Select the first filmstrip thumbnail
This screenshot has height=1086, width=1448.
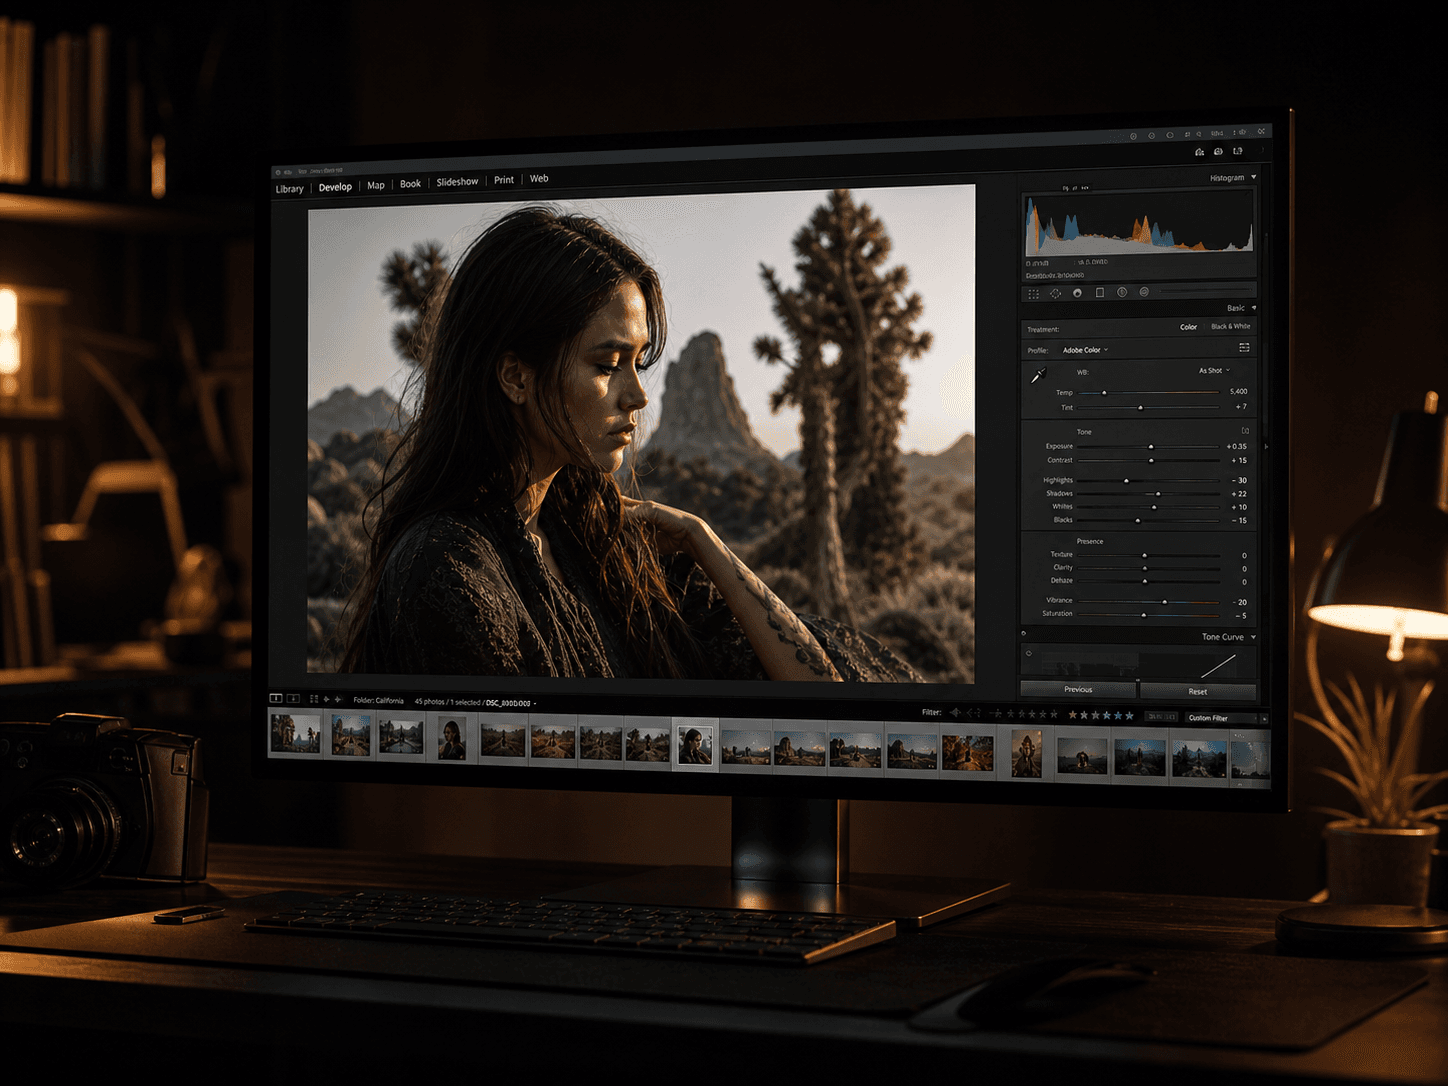tap(296, 734)
